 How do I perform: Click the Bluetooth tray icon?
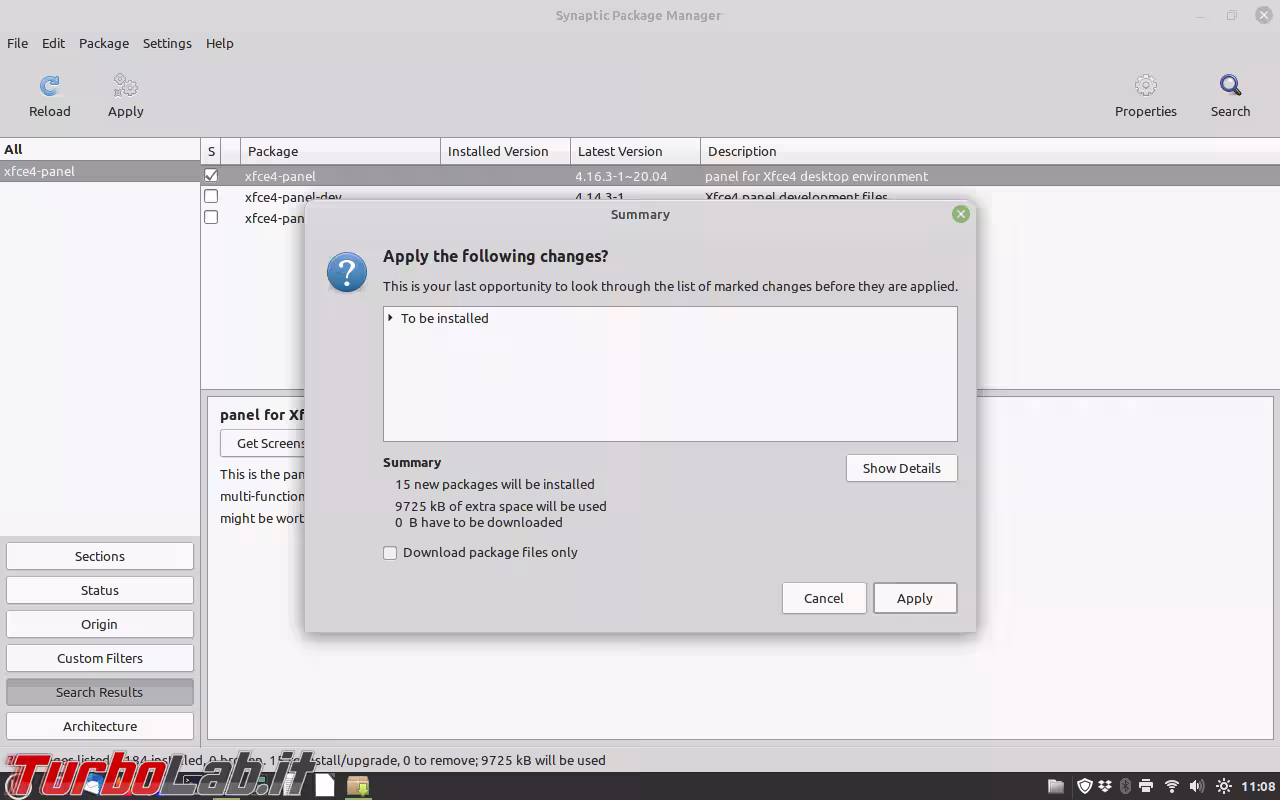(1125, 786)
